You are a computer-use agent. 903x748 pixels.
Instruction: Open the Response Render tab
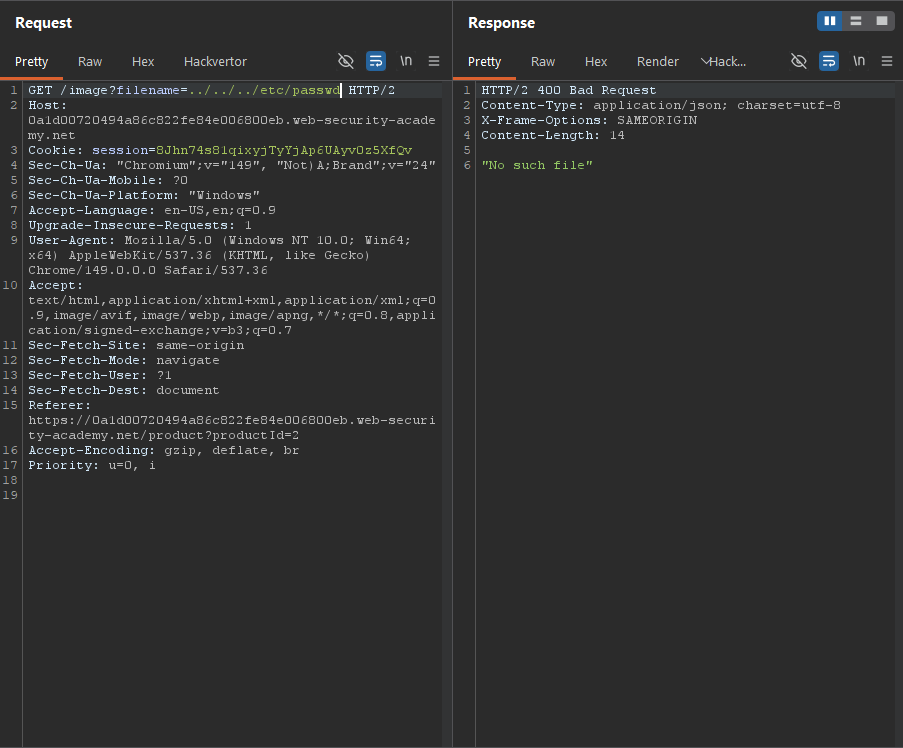point(658,62)
